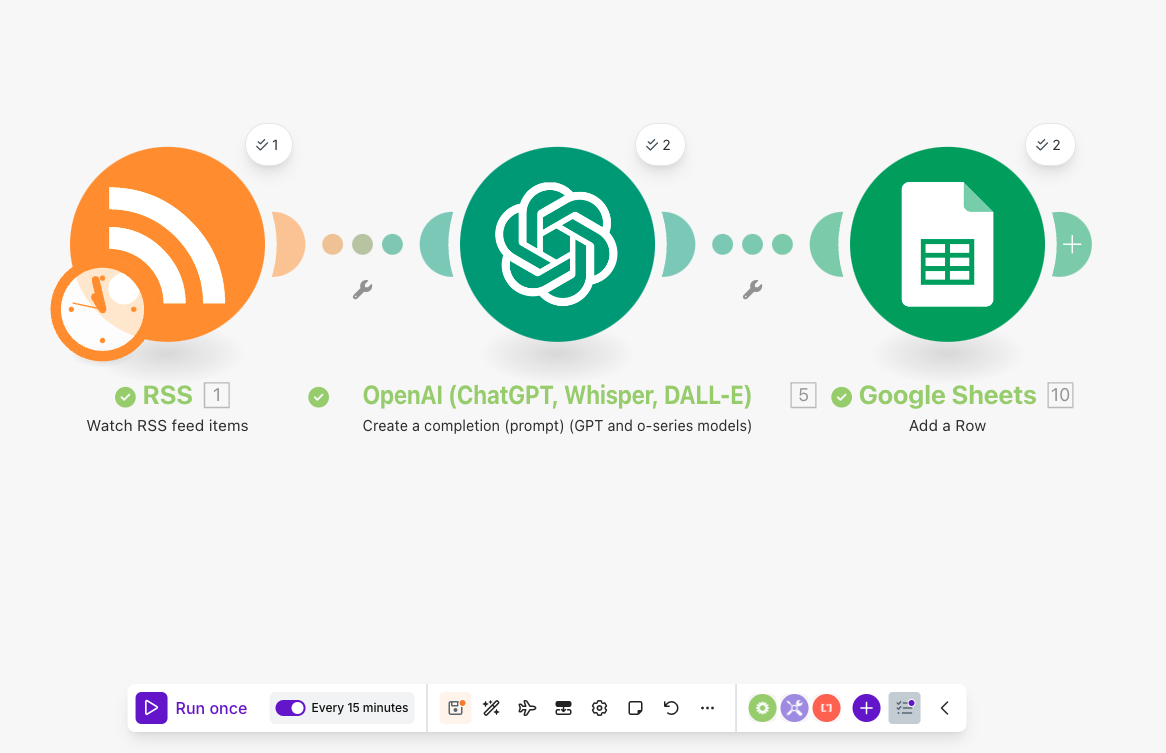
Task: Click purple plus to add favorites
Action: 866,708
